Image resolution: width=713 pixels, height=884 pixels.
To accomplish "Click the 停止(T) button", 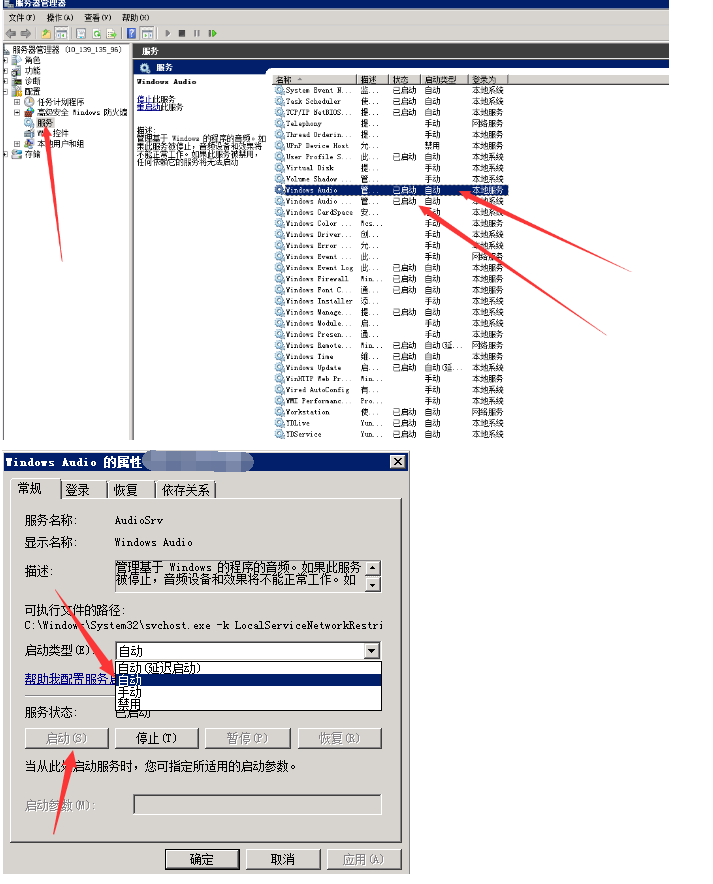I will pos(155,738).
